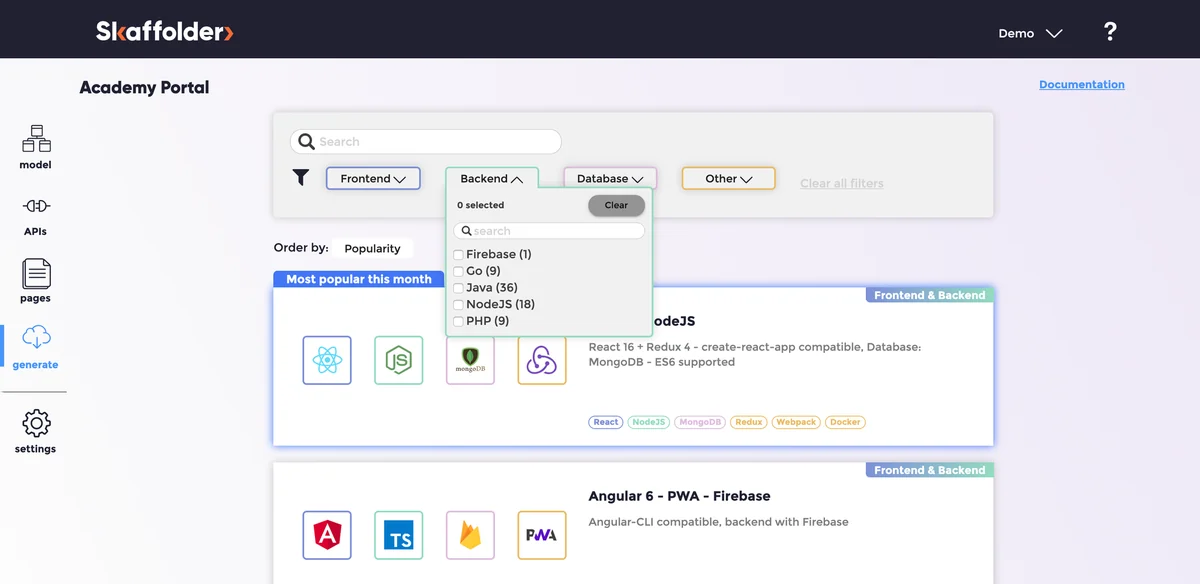Click the PWA icon
Viewport: 1200px width, 584px height.
(542, 535)
